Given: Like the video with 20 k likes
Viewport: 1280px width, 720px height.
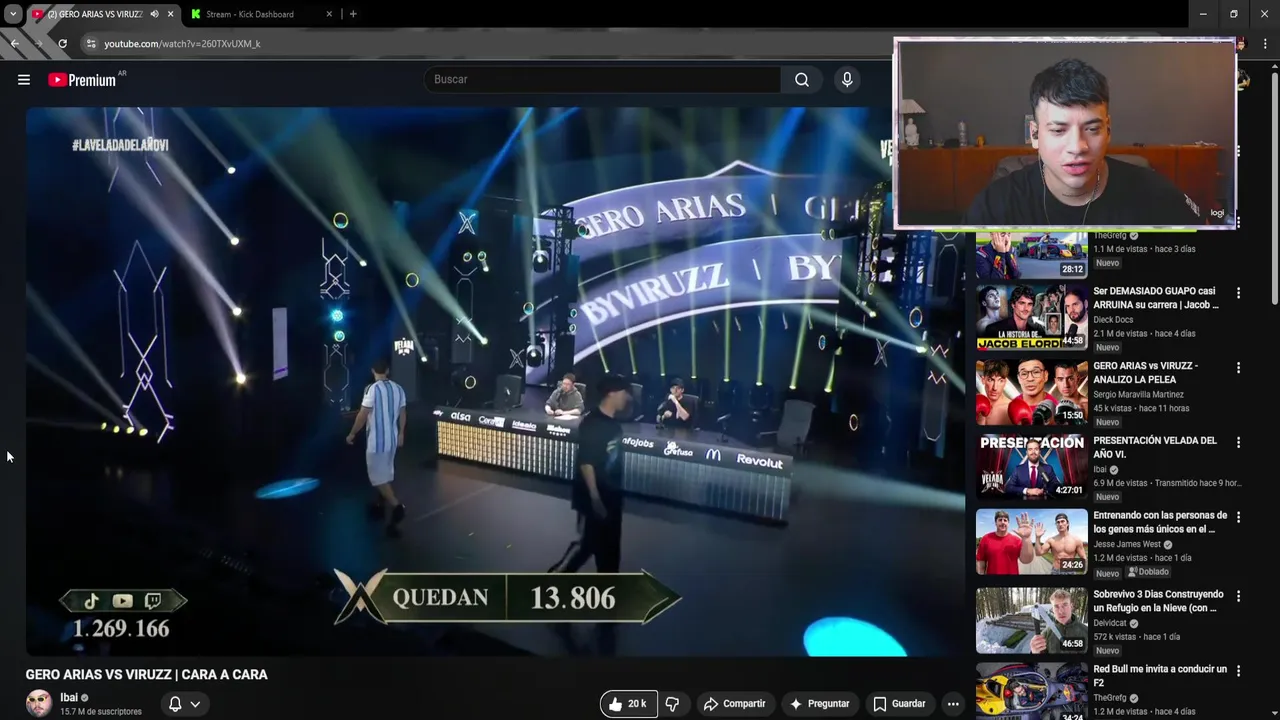Looking at the screenshot, I should pos(628,704).
